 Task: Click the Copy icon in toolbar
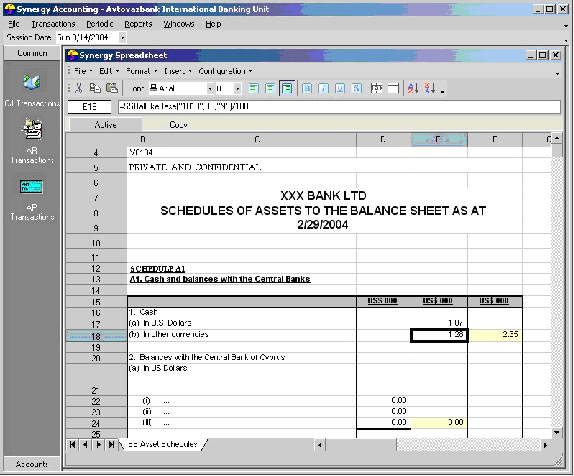click(x=95, y=88)
